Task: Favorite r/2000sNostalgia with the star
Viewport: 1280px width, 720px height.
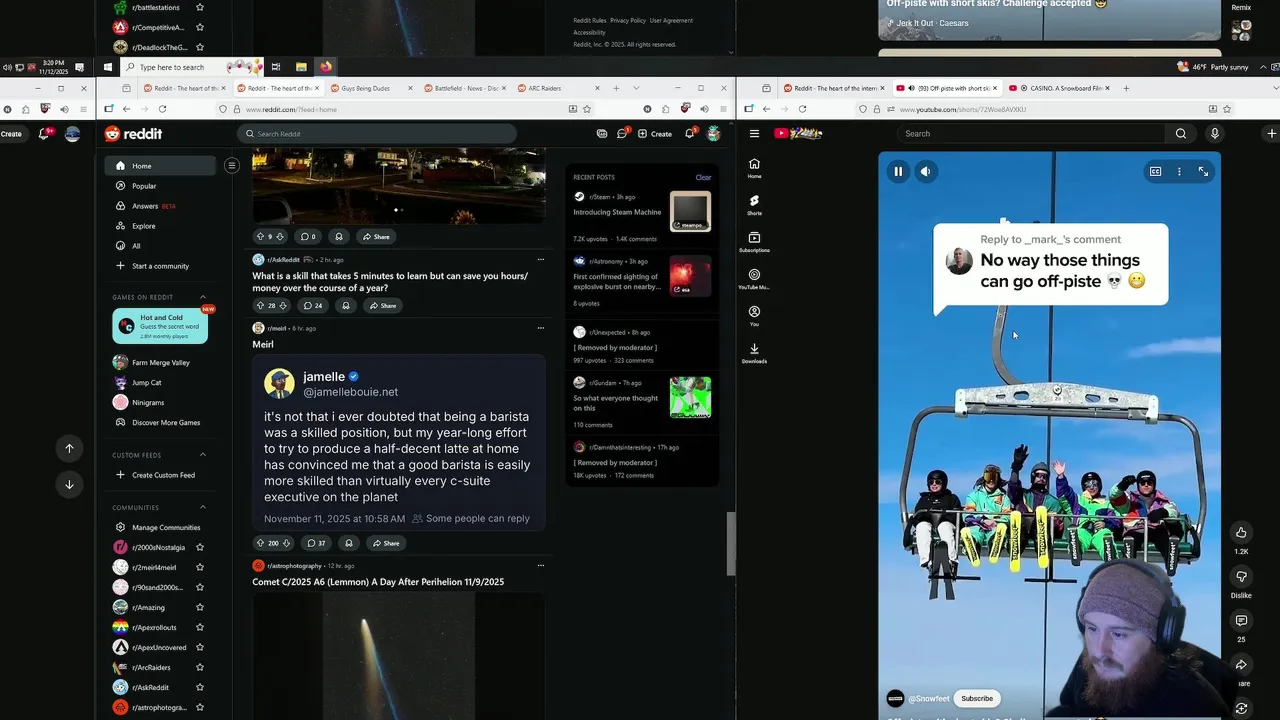Action: click(x=200, y=547)
